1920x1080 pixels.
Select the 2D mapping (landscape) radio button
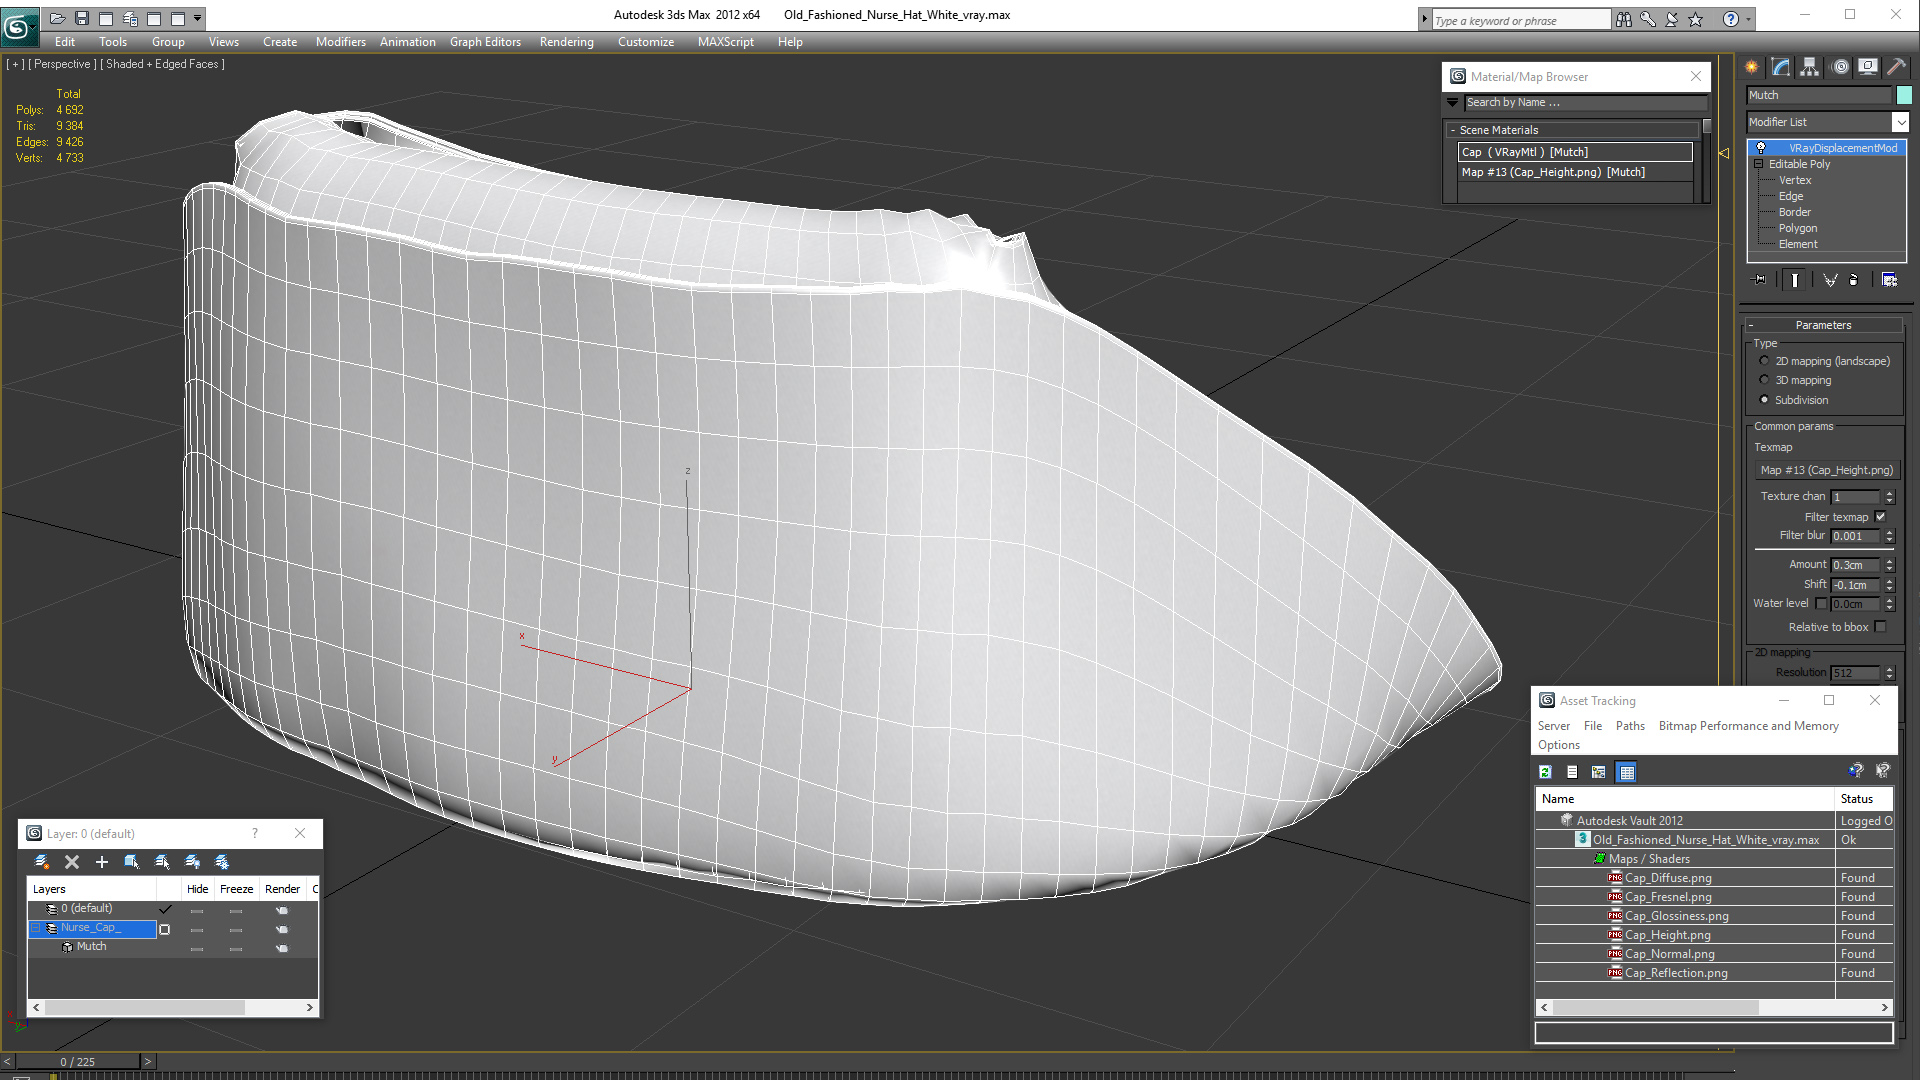pyautogui.click(x=1764, y=361)
